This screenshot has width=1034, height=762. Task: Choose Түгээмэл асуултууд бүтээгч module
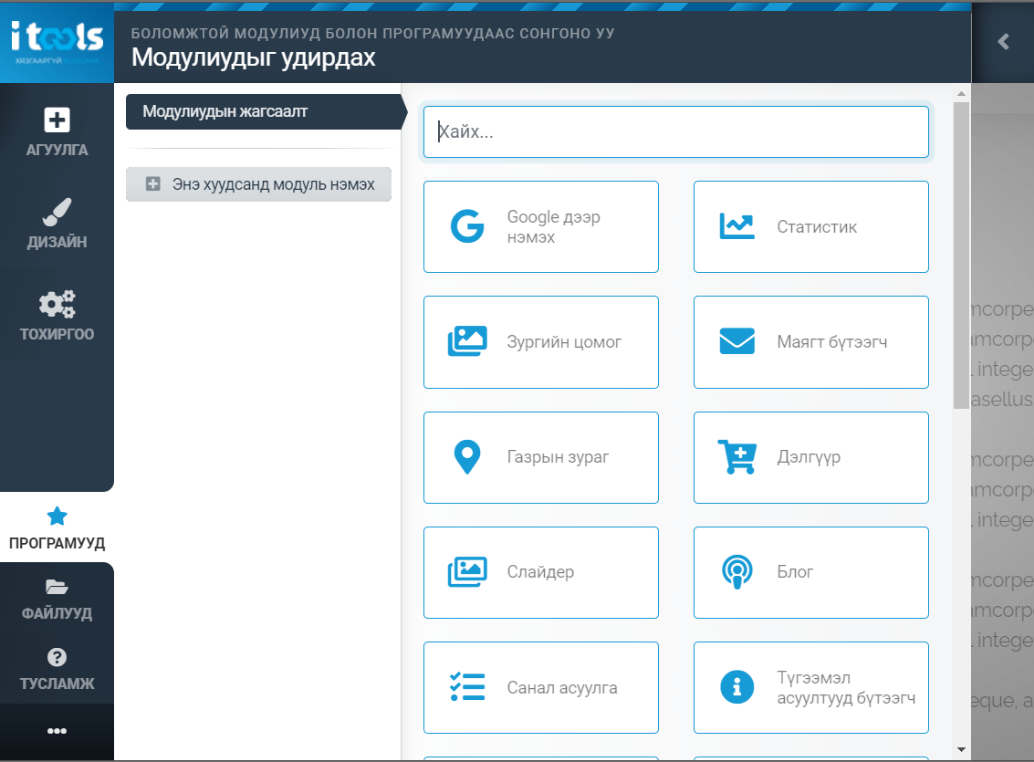811,688
